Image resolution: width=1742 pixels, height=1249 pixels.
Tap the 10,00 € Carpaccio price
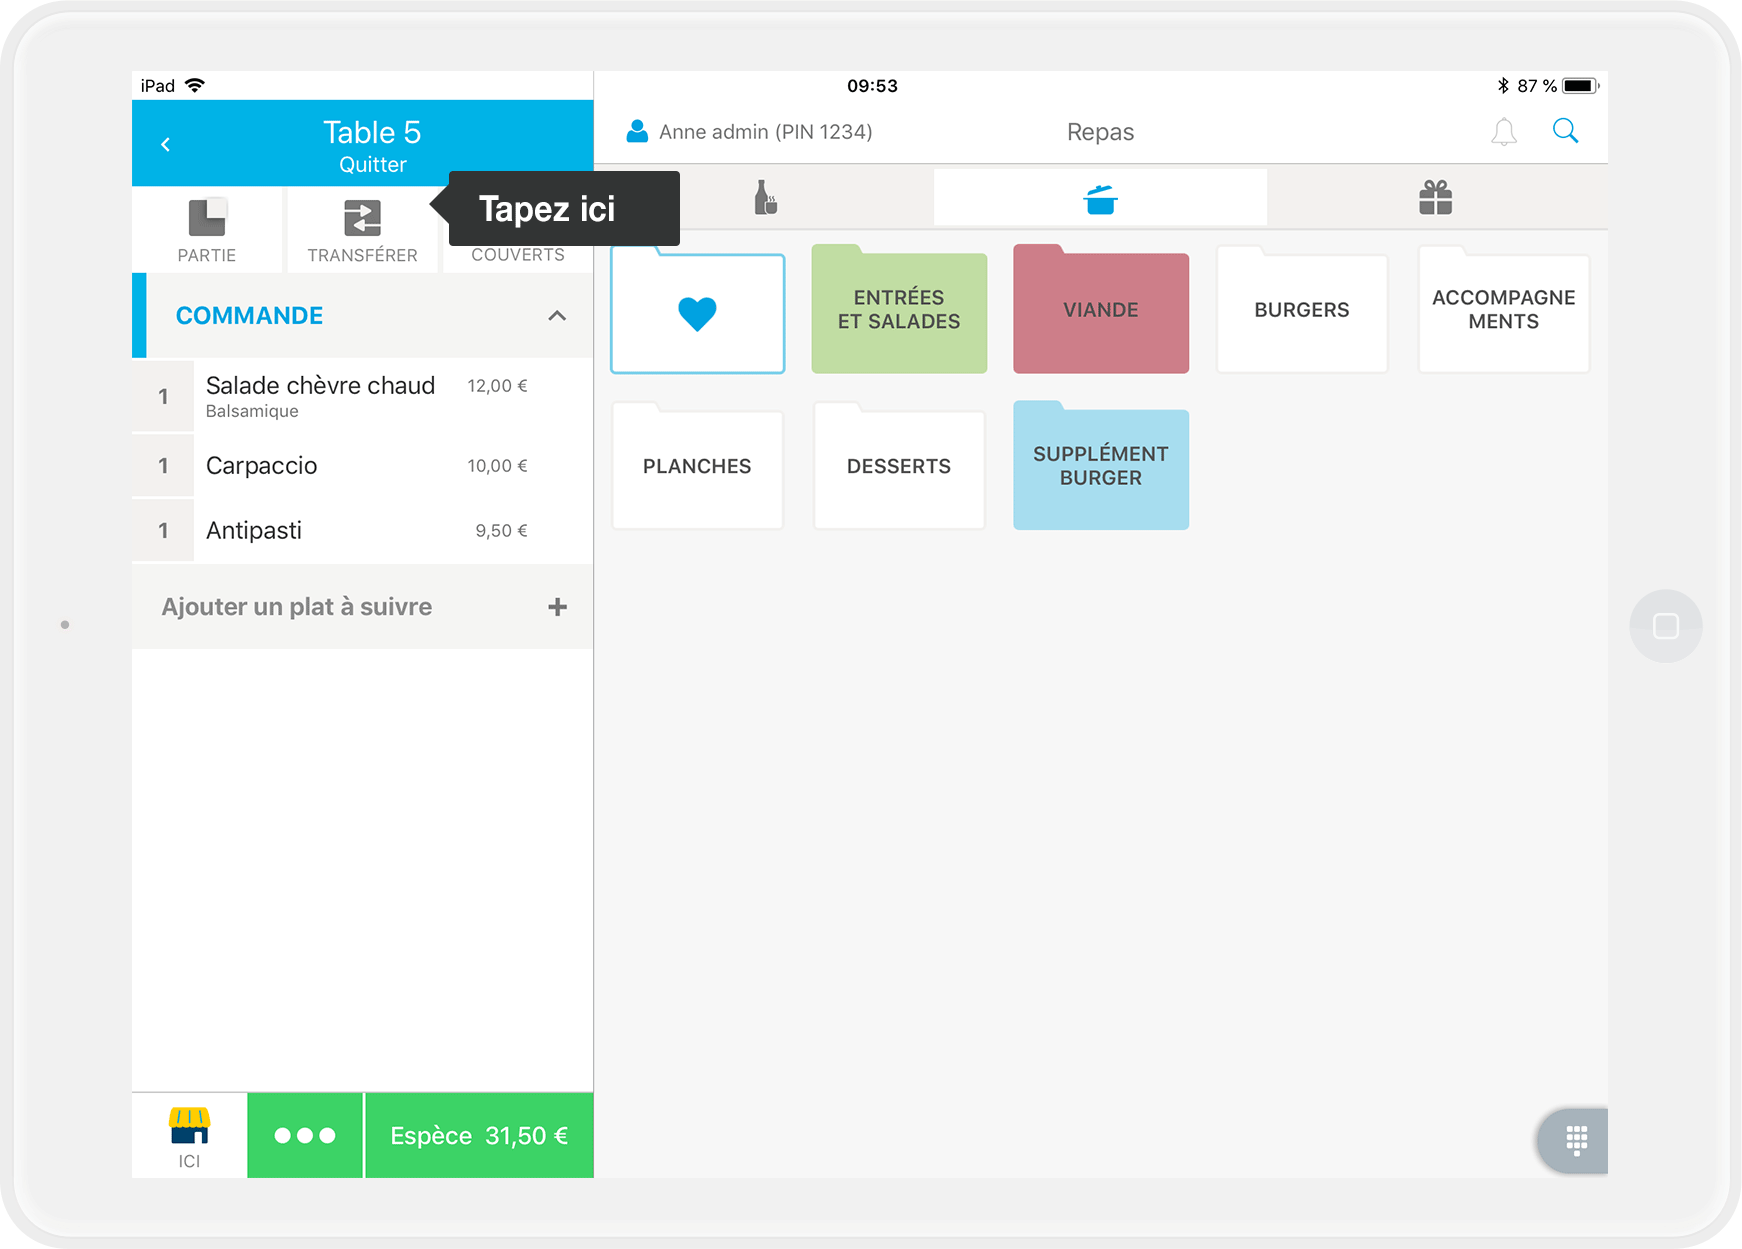(x=497, y=466)
